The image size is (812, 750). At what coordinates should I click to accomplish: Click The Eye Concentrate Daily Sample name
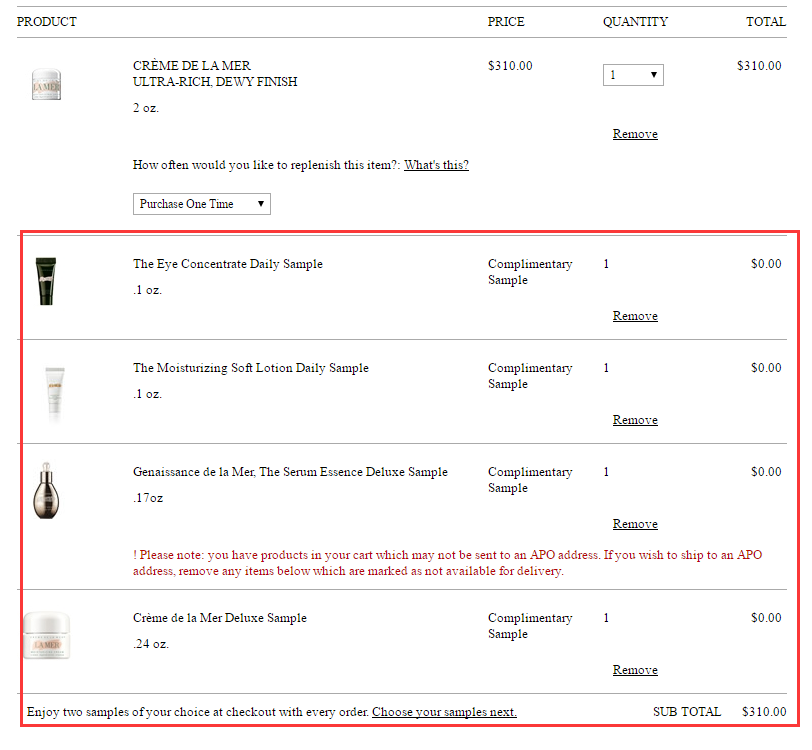pos(228,264)
